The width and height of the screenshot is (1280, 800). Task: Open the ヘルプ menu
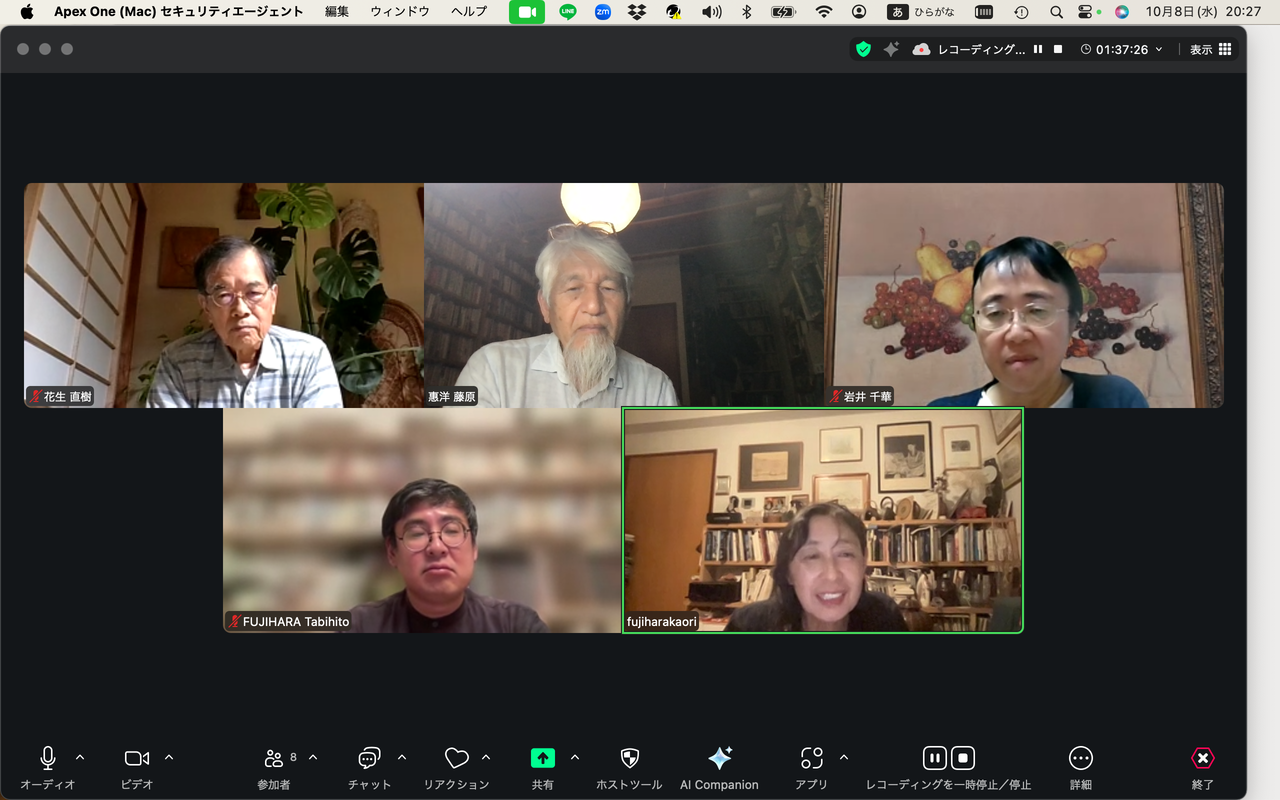[x=469, y=12]
